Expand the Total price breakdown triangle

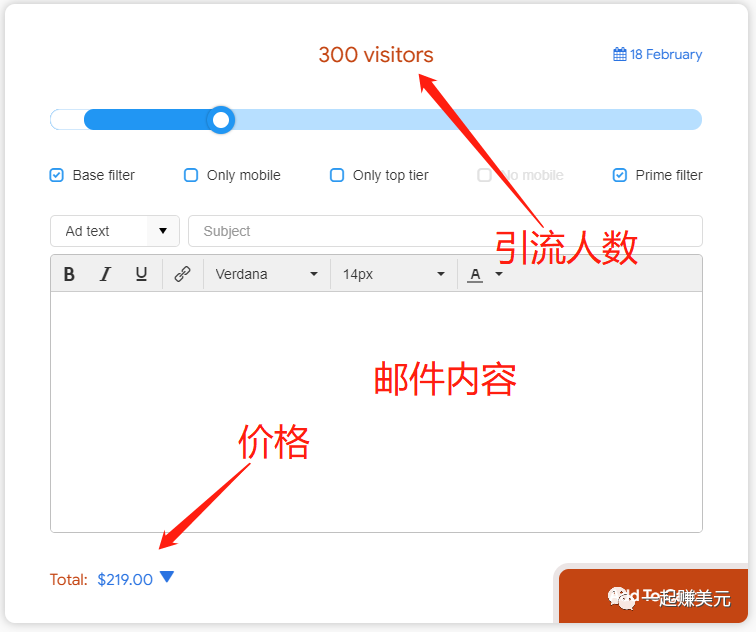[x=167, y=577]
